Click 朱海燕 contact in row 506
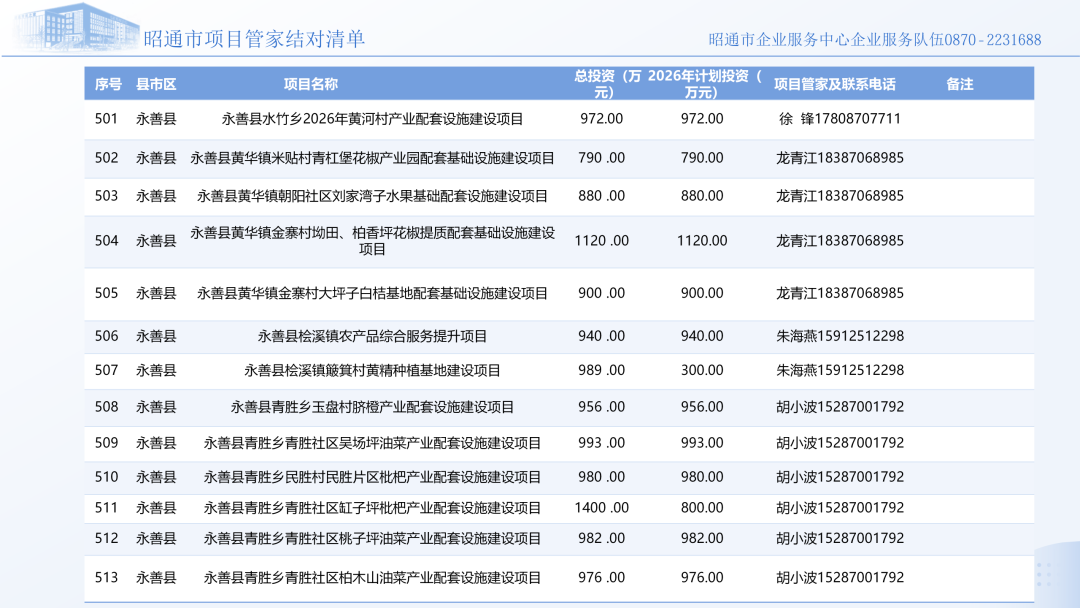This screenshot has width=1080, height=608. coord(840,336)
